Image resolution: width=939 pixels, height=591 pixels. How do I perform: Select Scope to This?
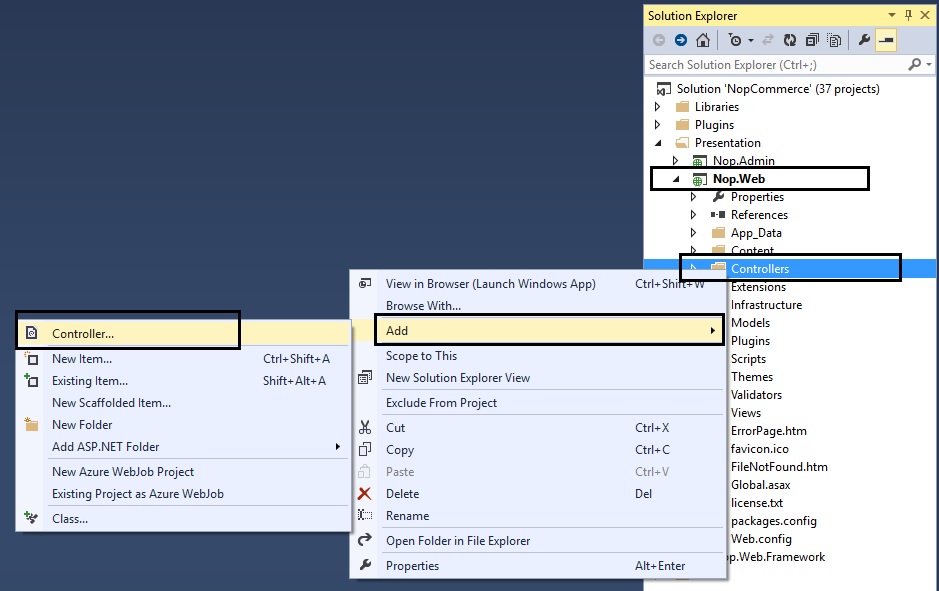click(x=421, y=356)
